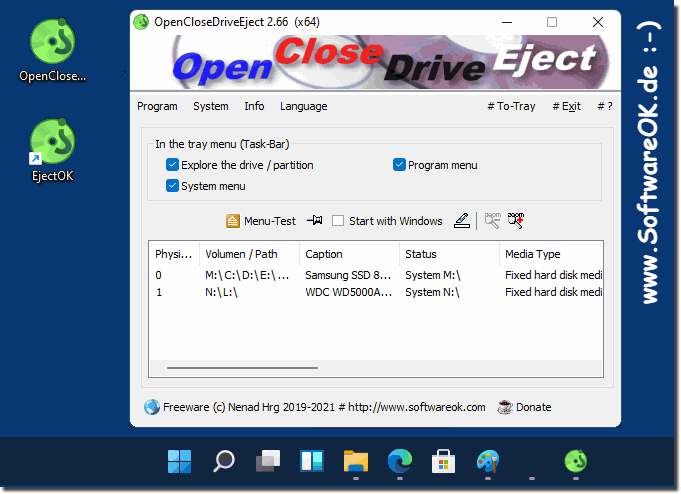This screenshot has width=681, height=494.
Task: Click the Menu-Test eject icon
Action: [x=233, y=221]
